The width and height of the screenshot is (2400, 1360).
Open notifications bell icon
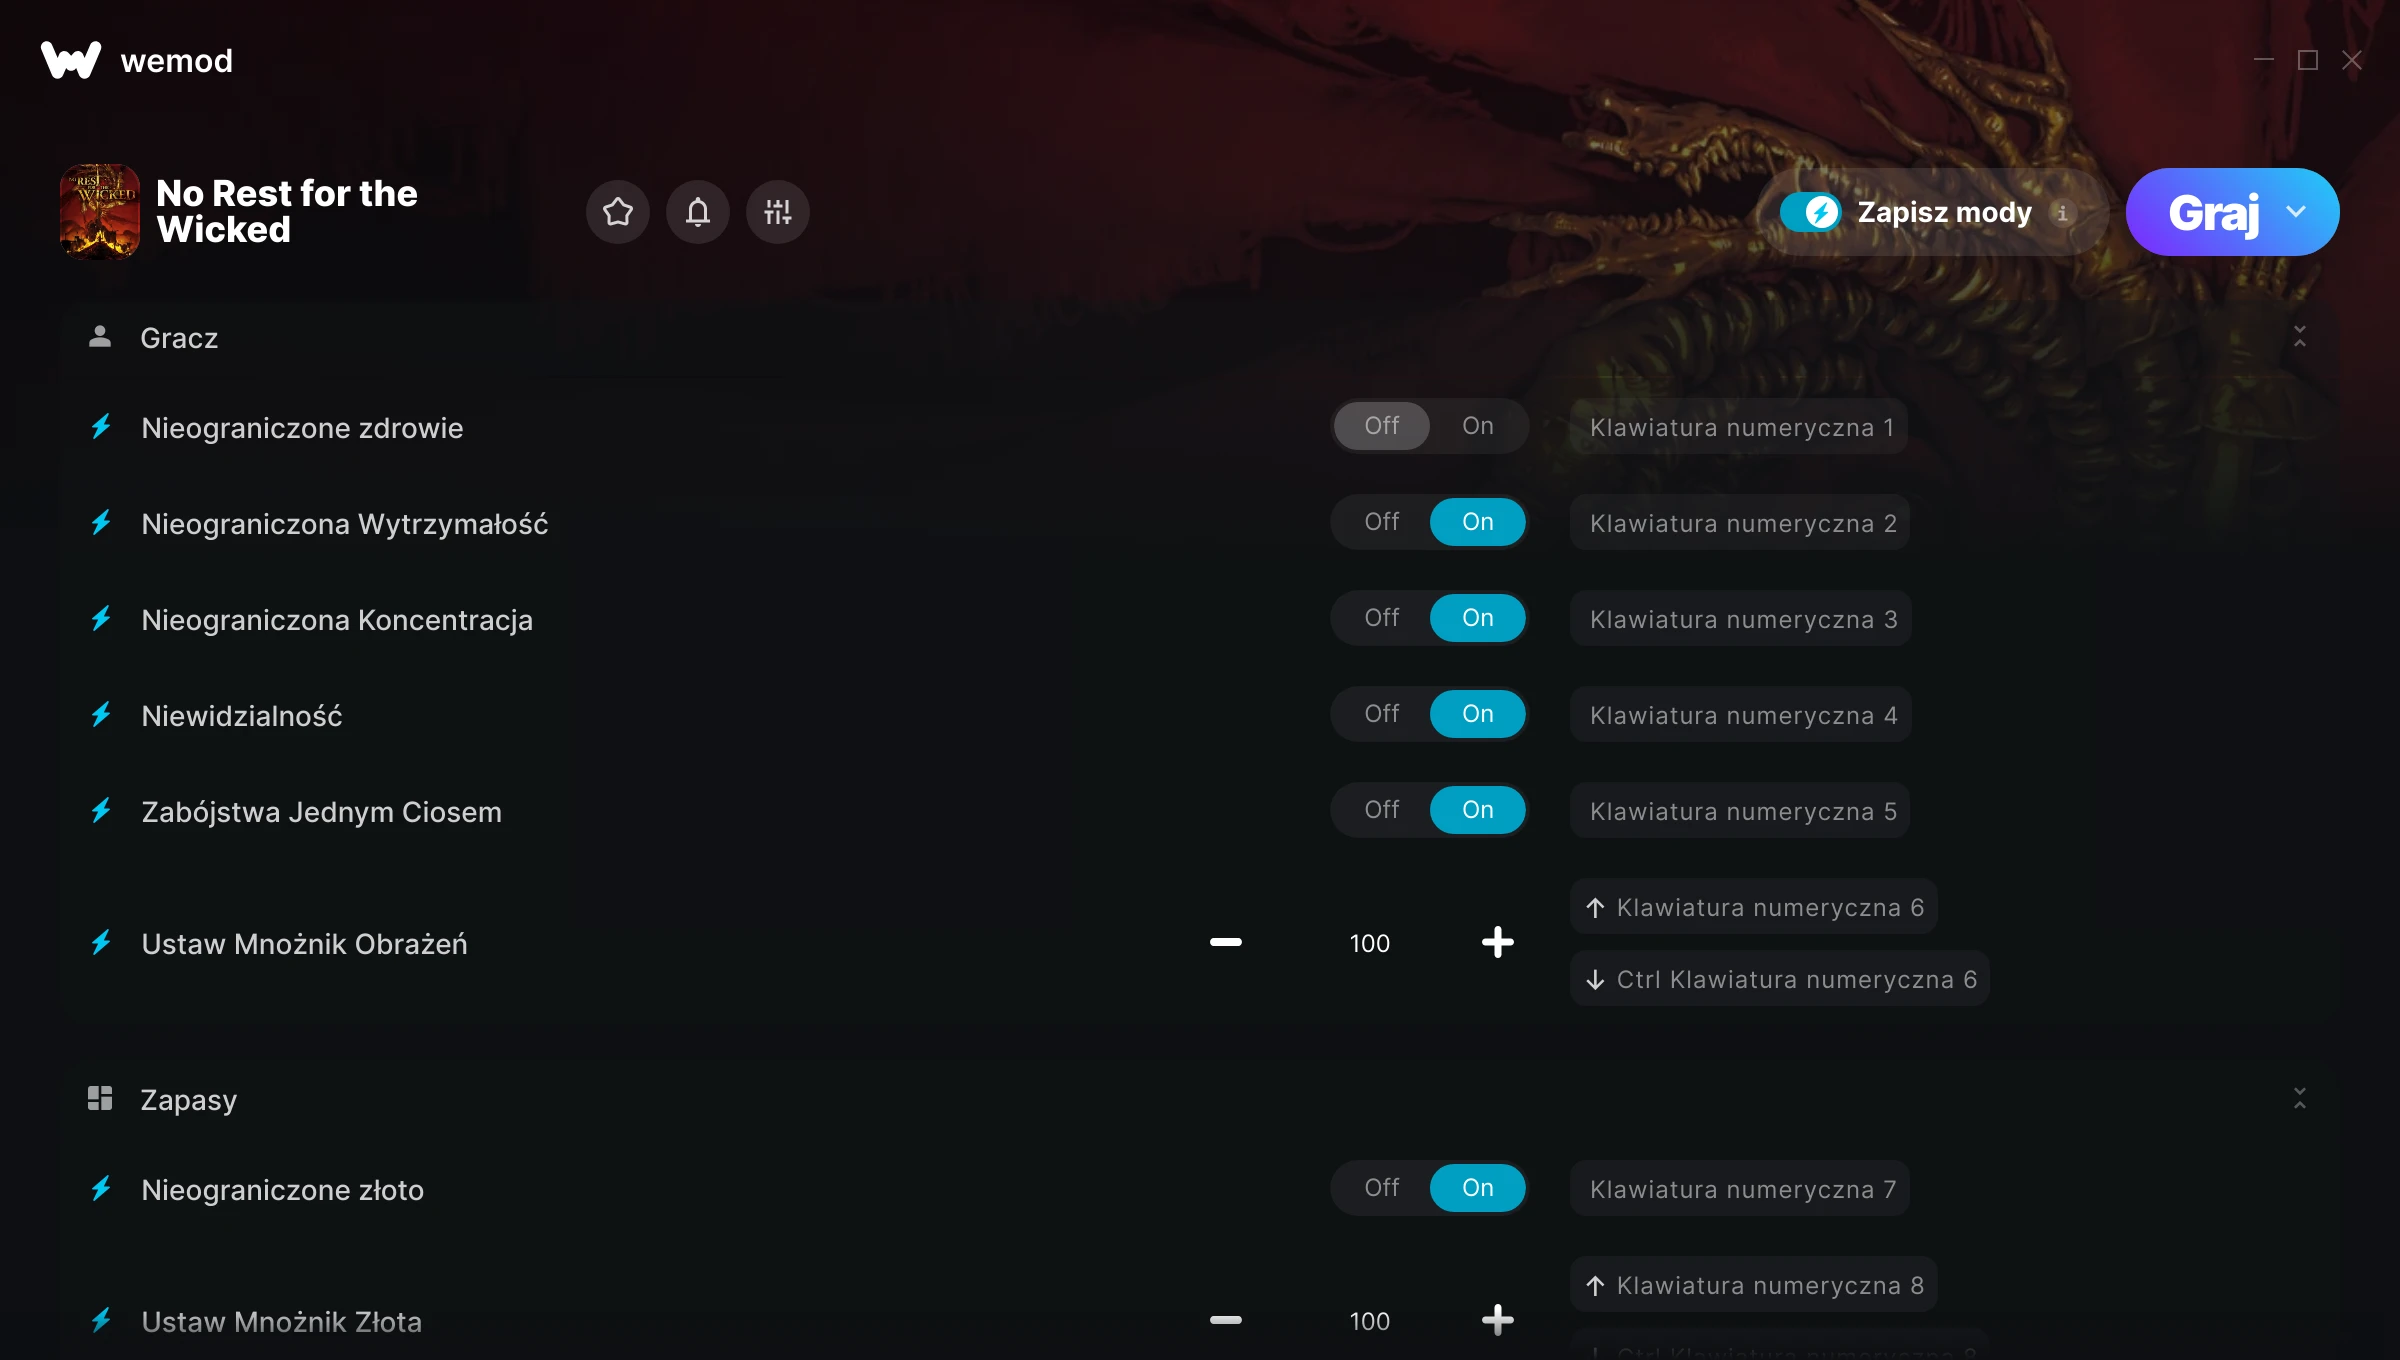tap(698, 212)
